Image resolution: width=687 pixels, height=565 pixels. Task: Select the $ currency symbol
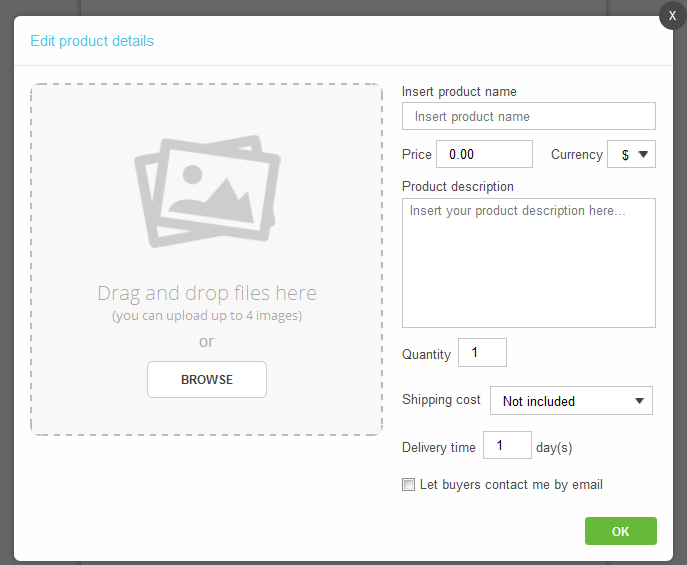click(x=625, y=155)
